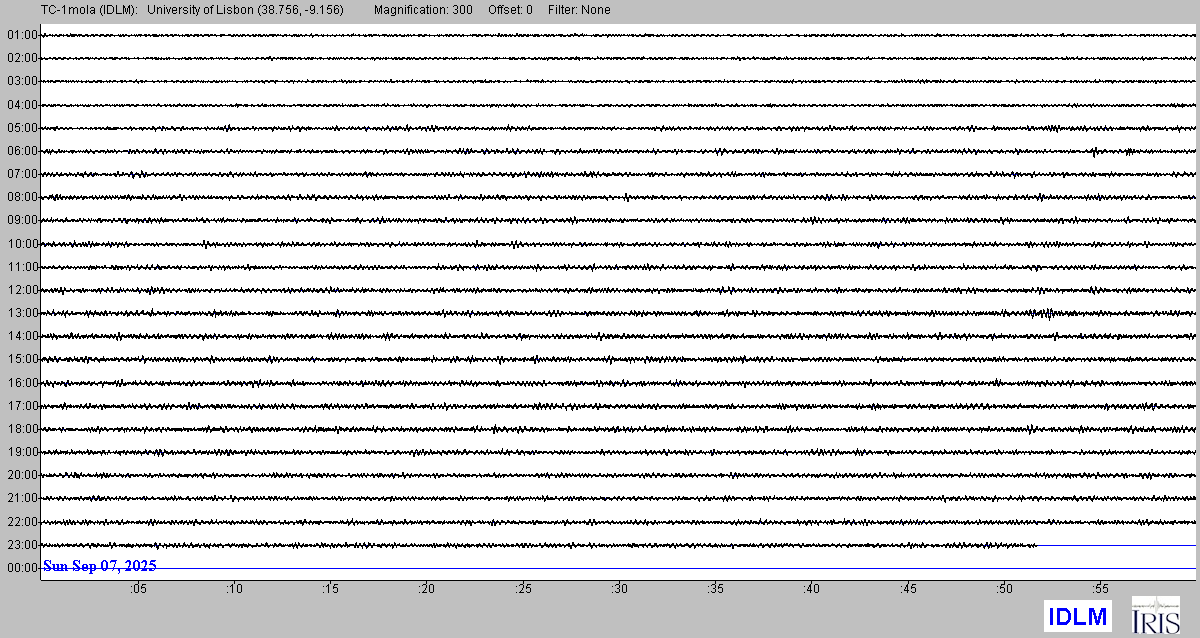Click the :15 minute axis marker

pyautogui.click(x=331, y=589)
